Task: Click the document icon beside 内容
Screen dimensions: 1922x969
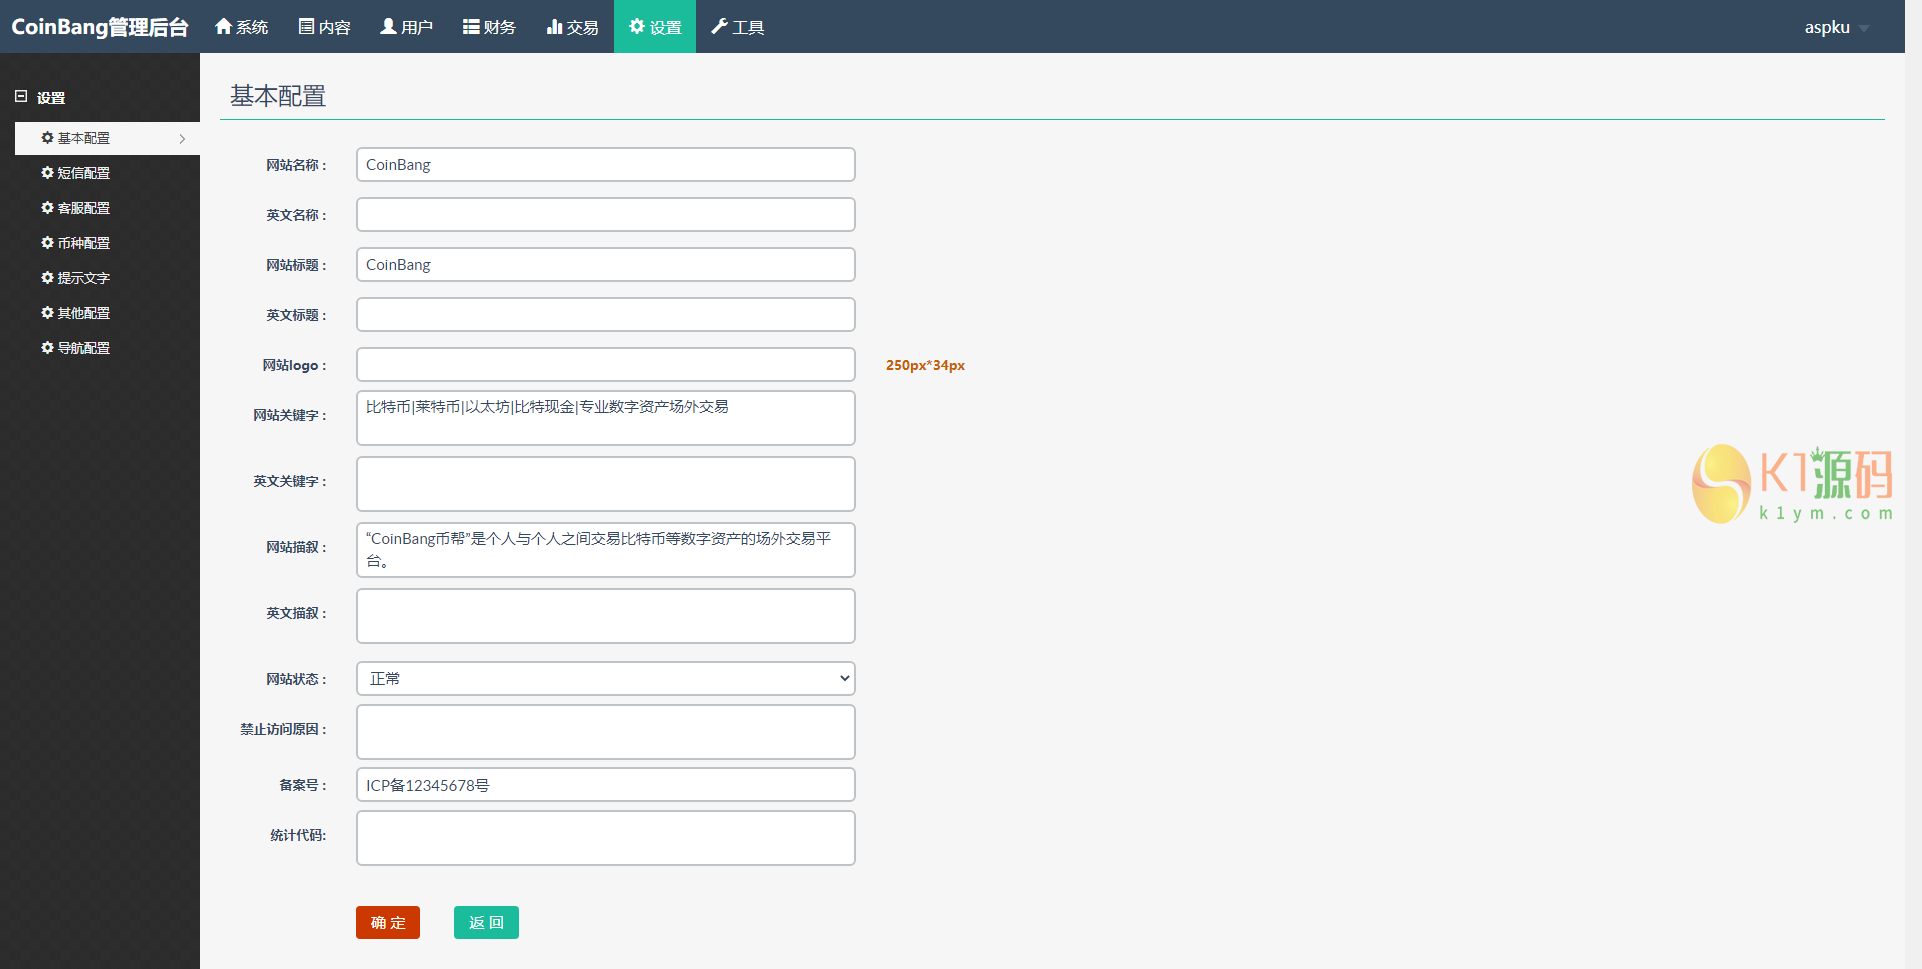Action: pyautogui.click(x=306, y=26)
